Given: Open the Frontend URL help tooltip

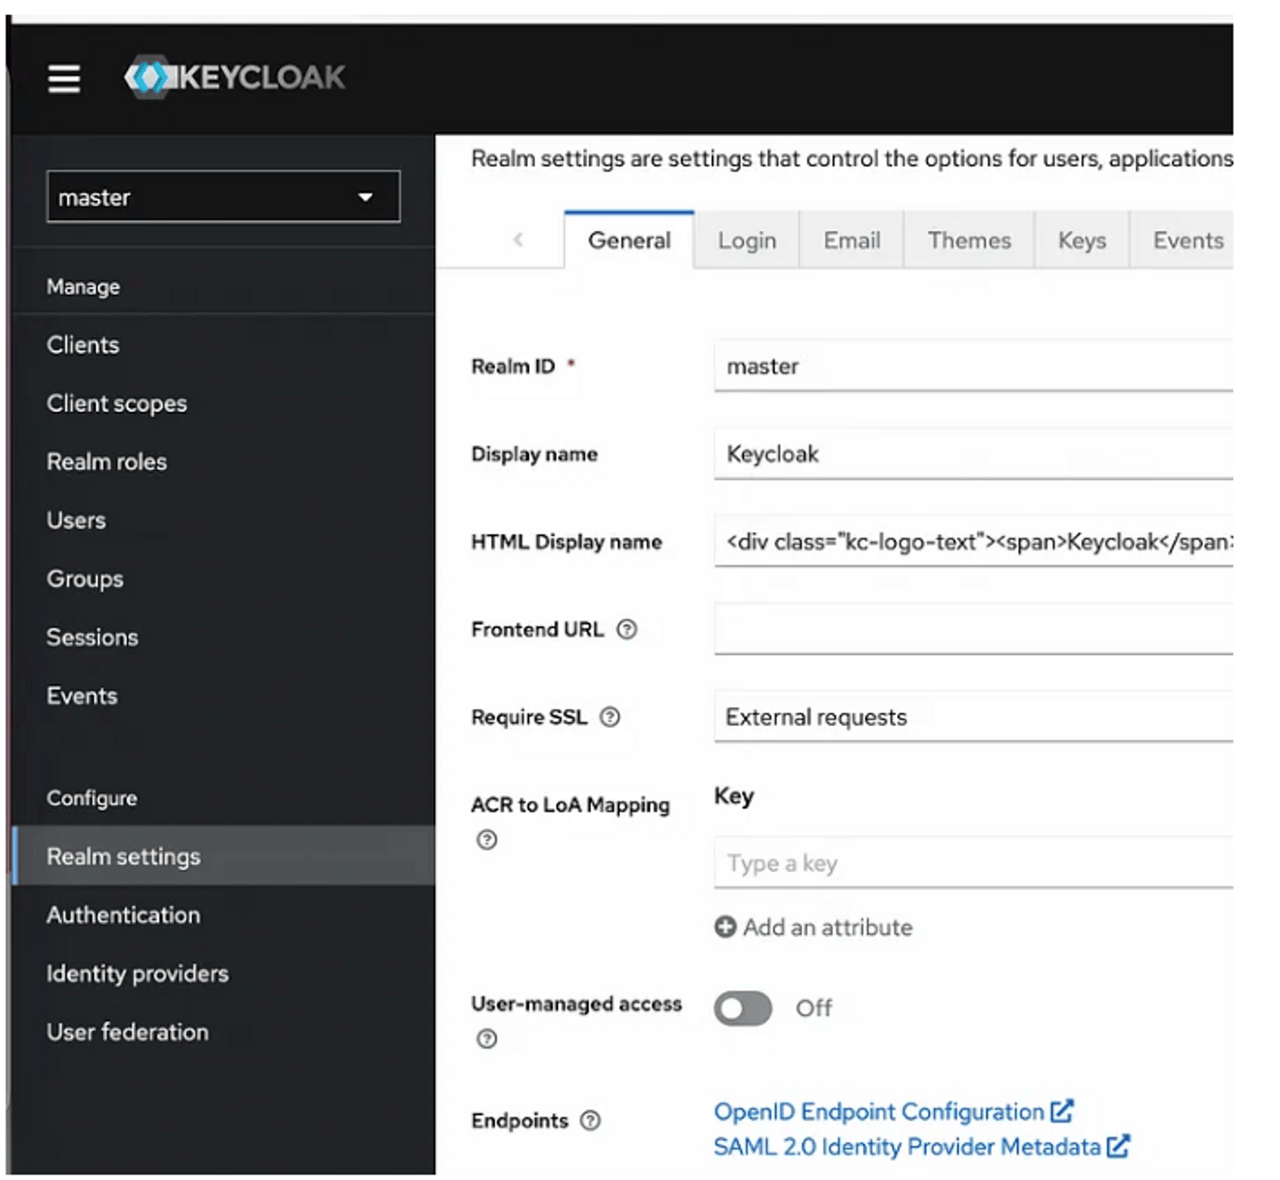Looking at the screenshot, I should pyautogui.click(x=628, y=629).
